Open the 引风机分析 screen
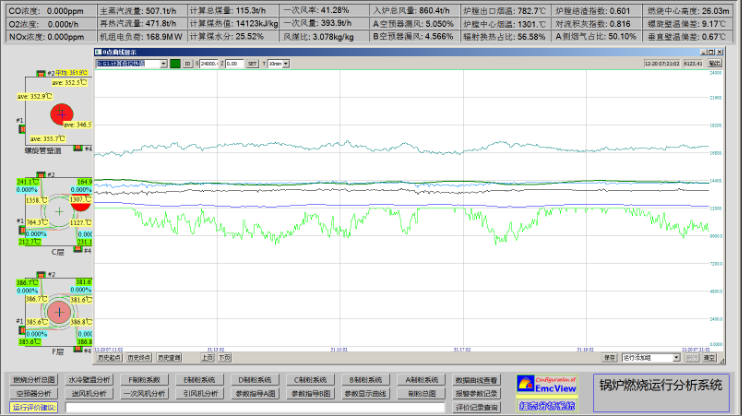 coord(199,393)
